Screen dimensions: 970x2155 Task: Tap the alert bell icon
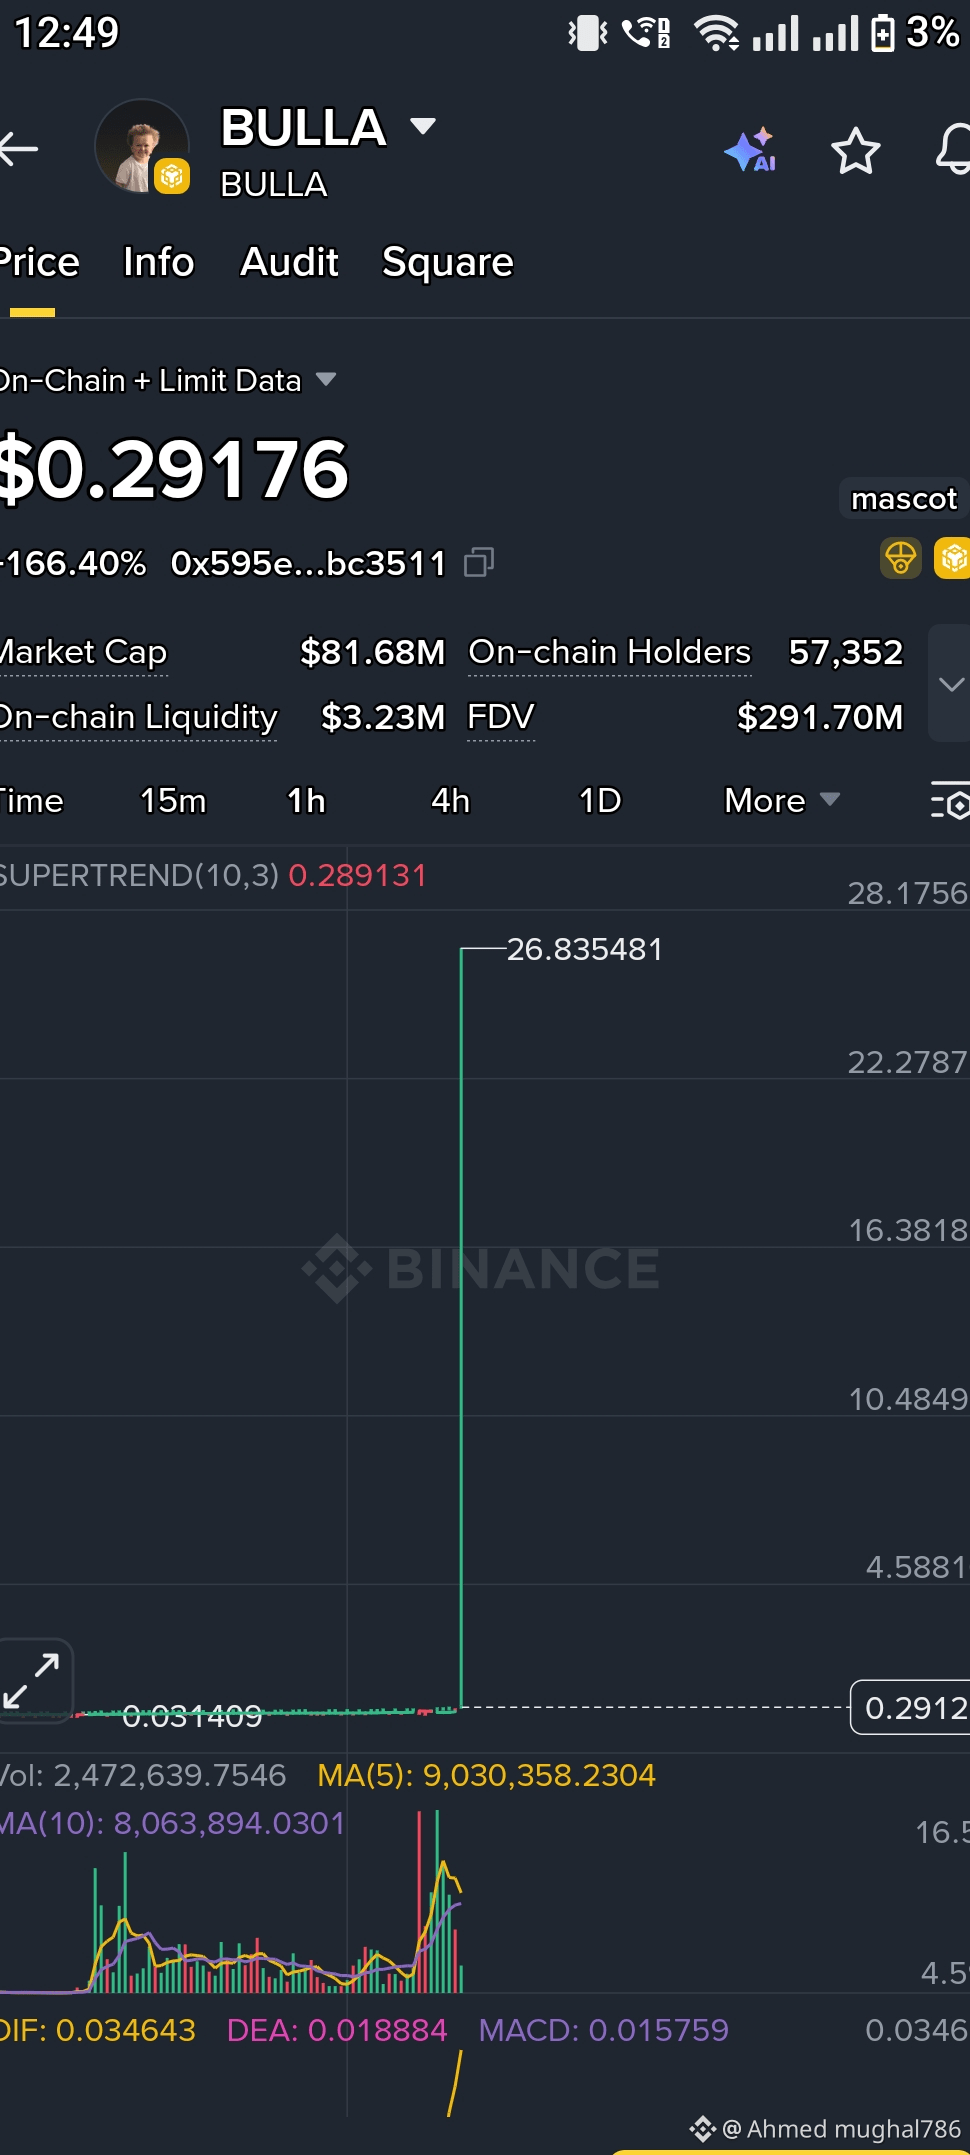click(x=953, y=150)
